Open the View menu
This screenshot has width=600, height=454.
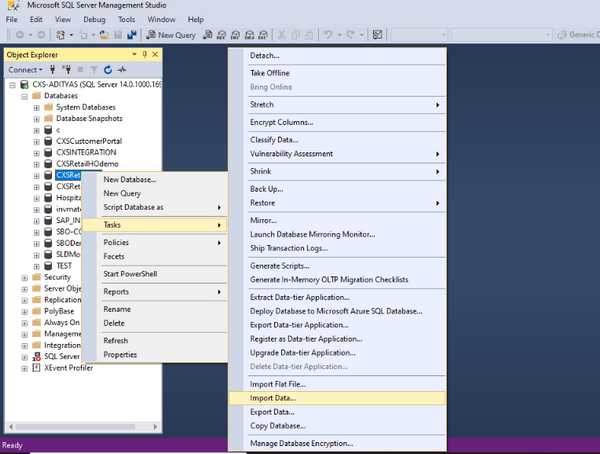(x=63, y=19)
